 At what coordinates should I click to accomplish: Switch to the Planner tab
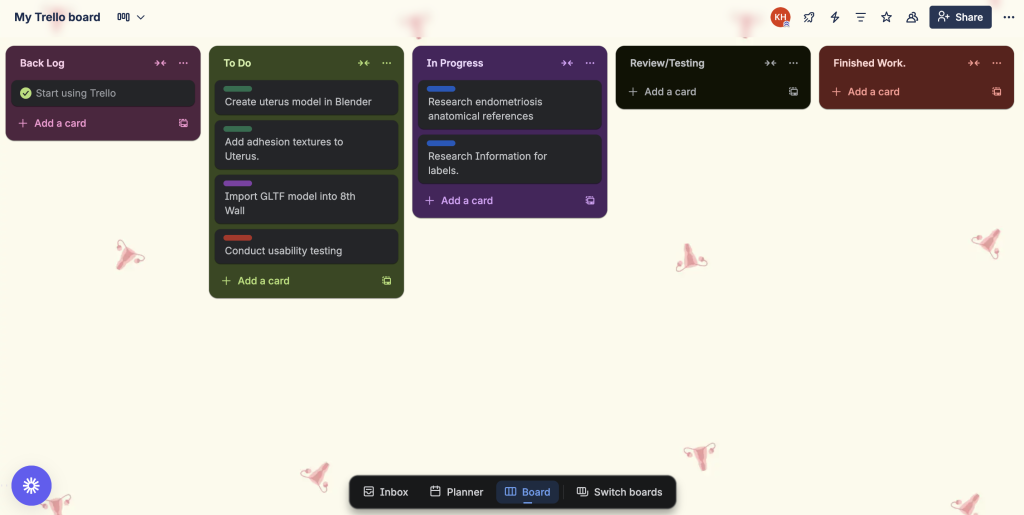click(x=456, y=492)
